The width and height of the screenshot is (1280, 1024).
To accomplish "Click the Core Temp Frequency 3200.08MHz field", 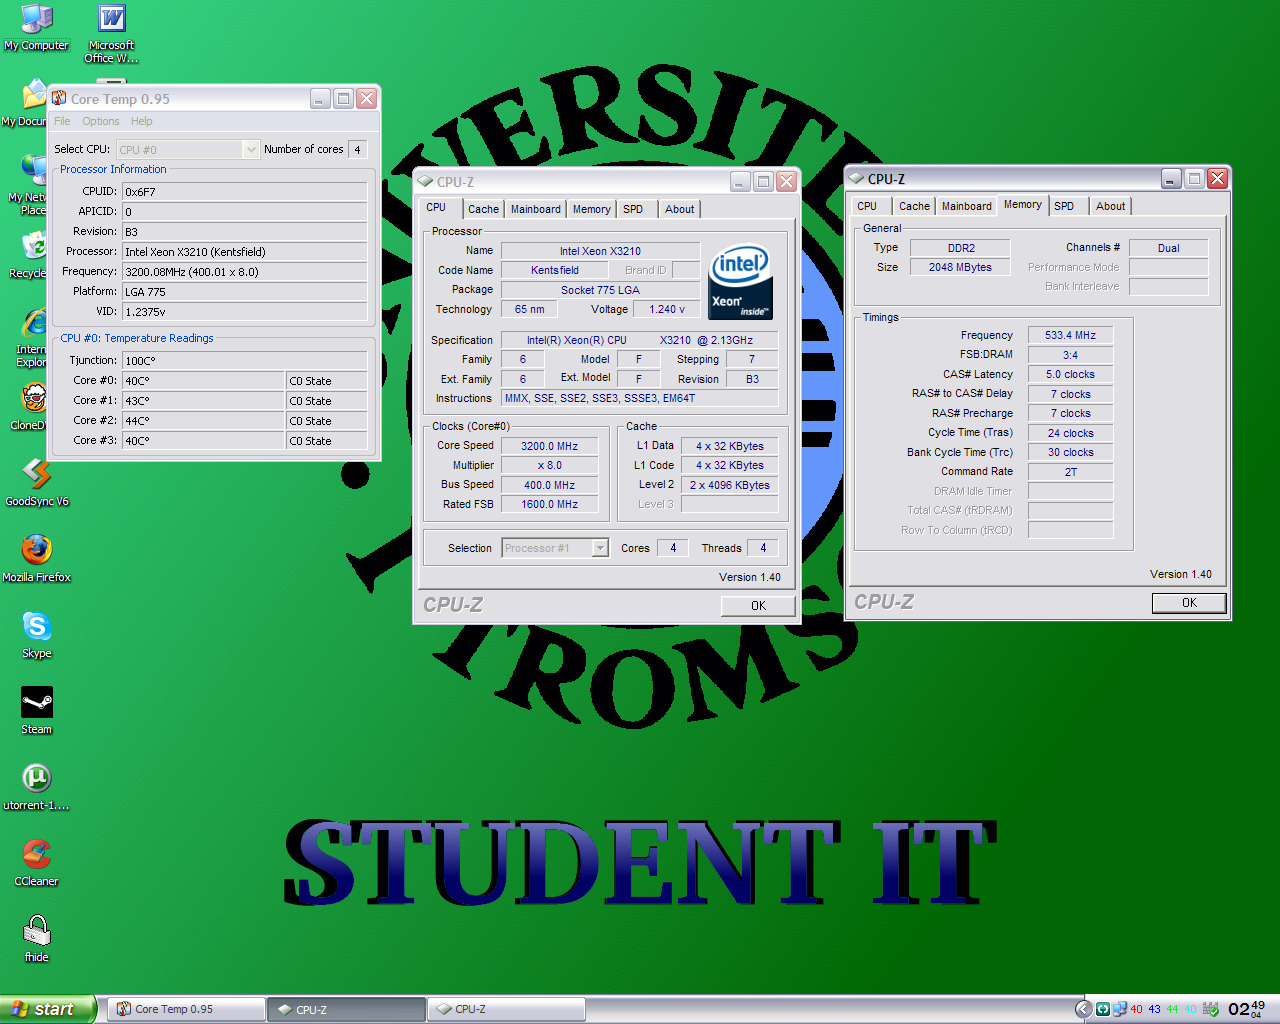I will pyautogui.click(x=244, y=272).
